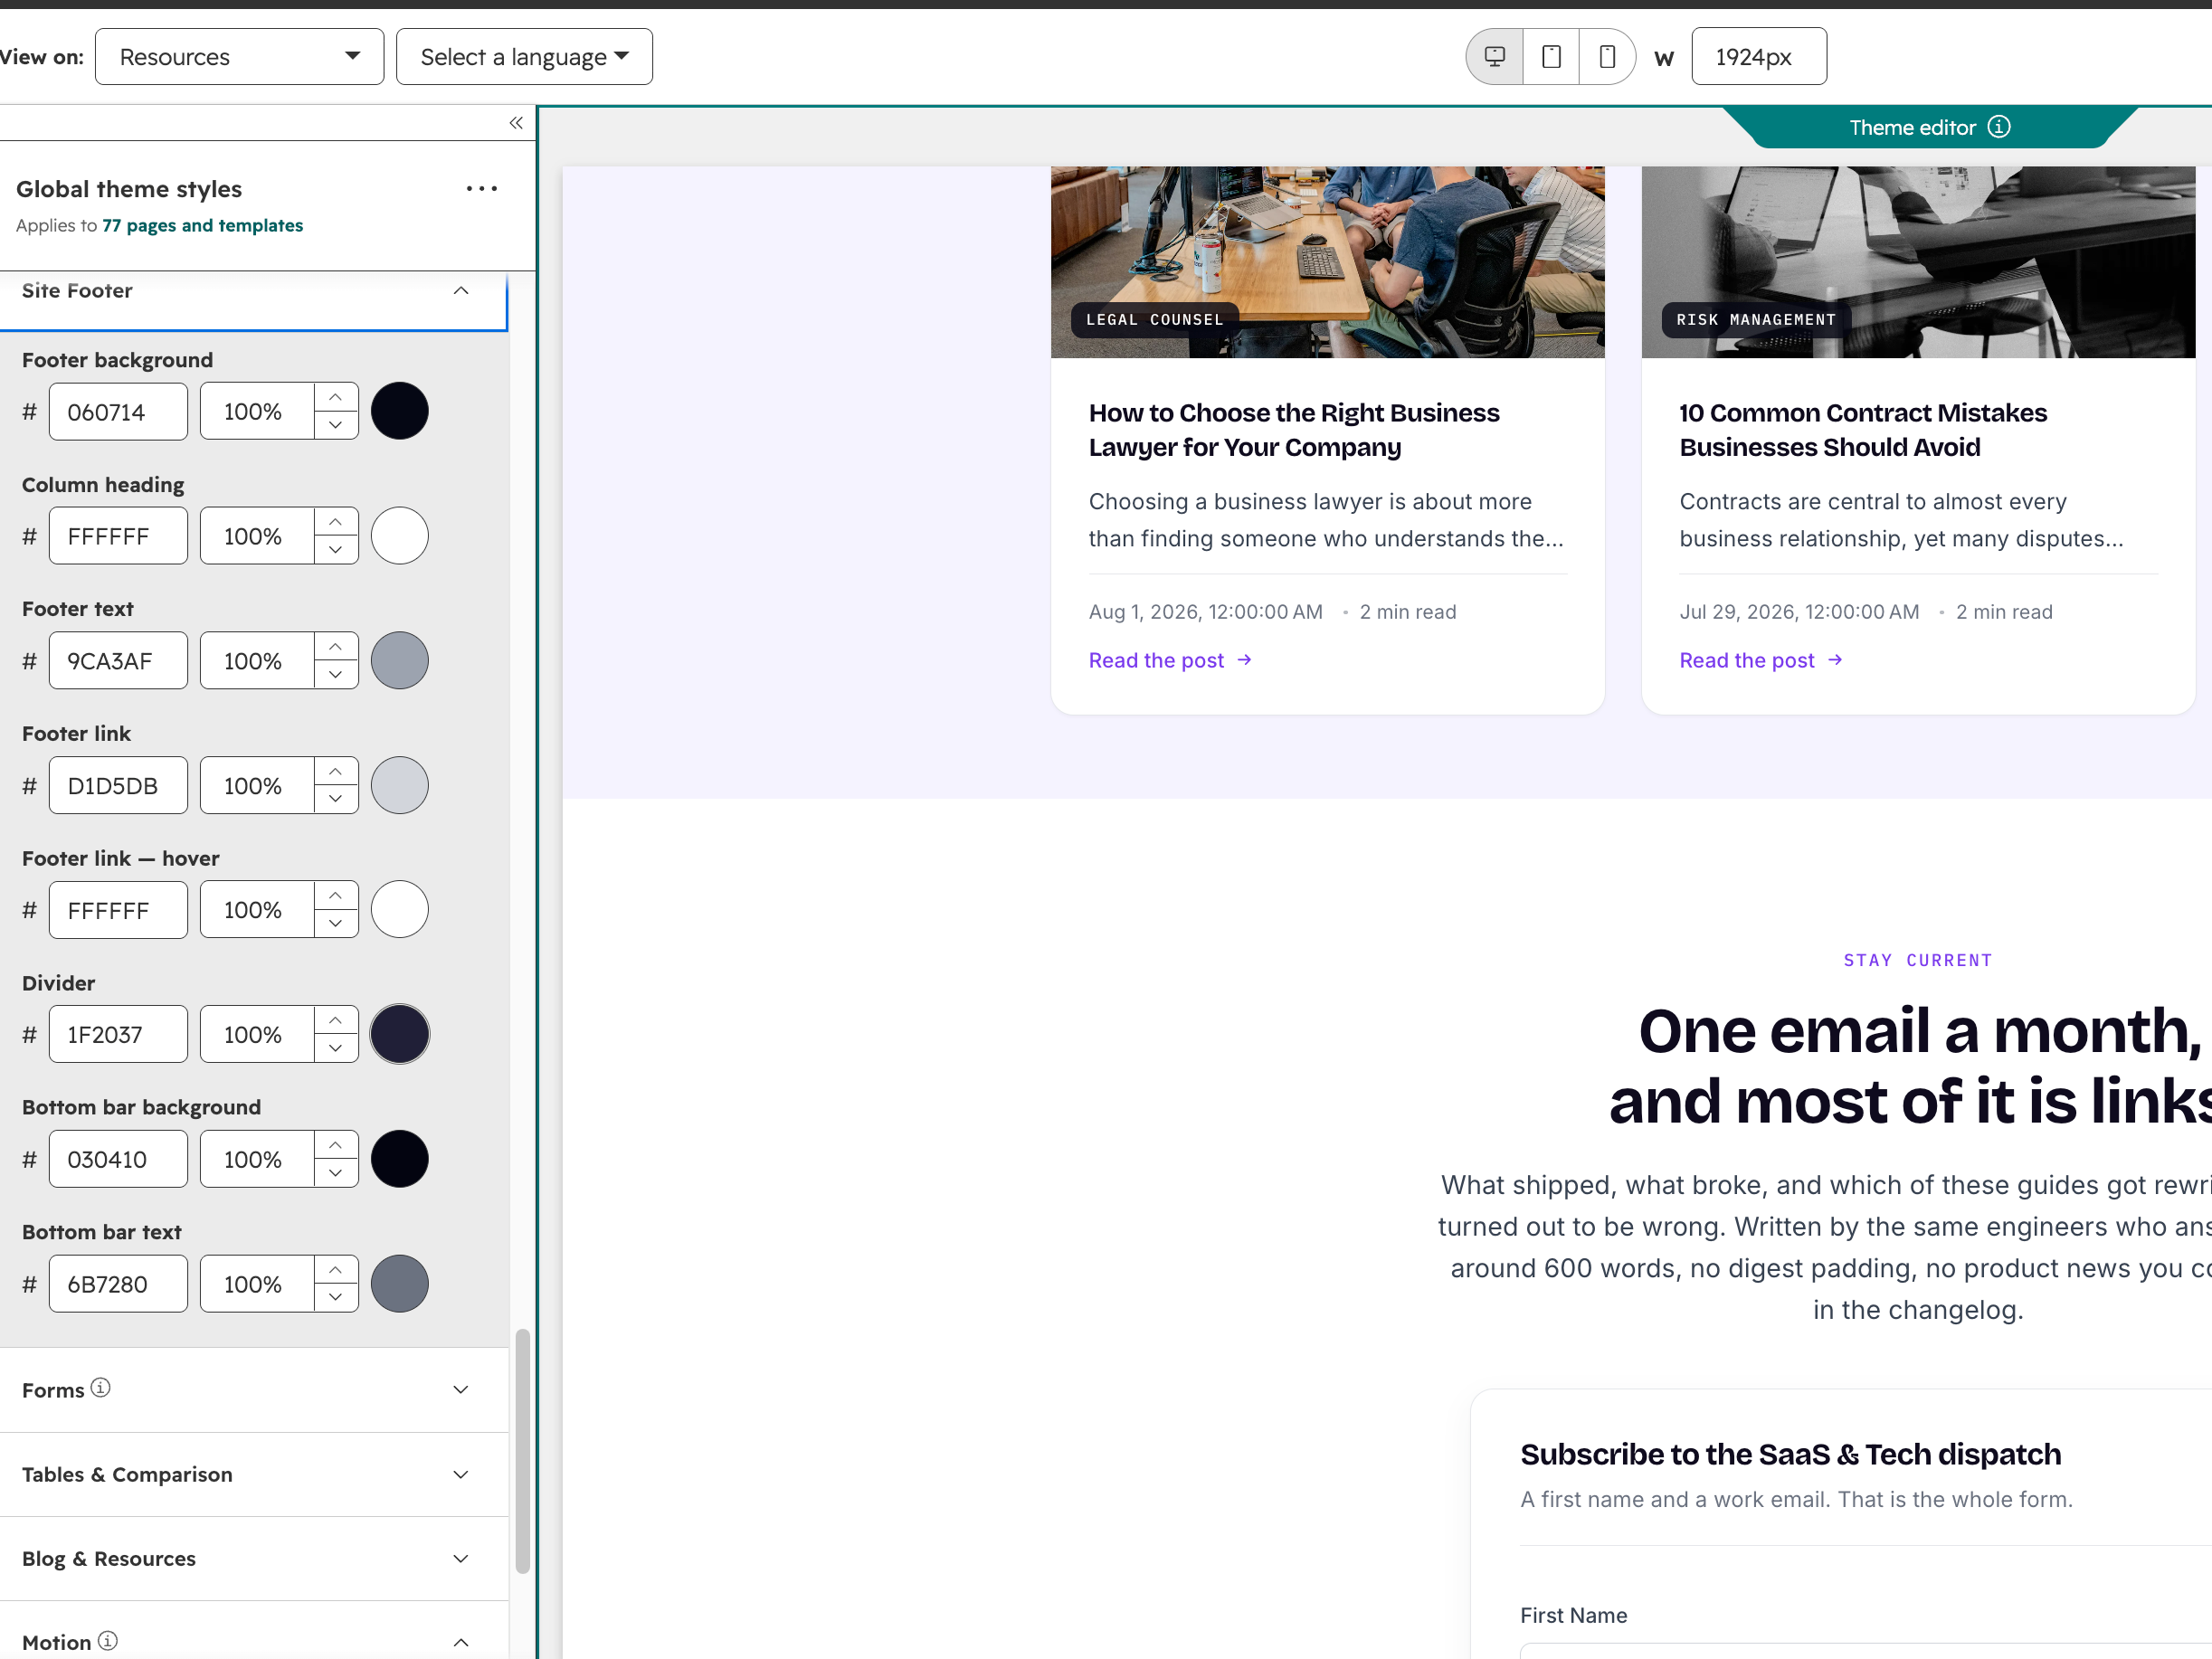This screenshot has height=1659, width=2212.
Task: Open Bottom bar text color swatch
Action: tap(400, 1284)
